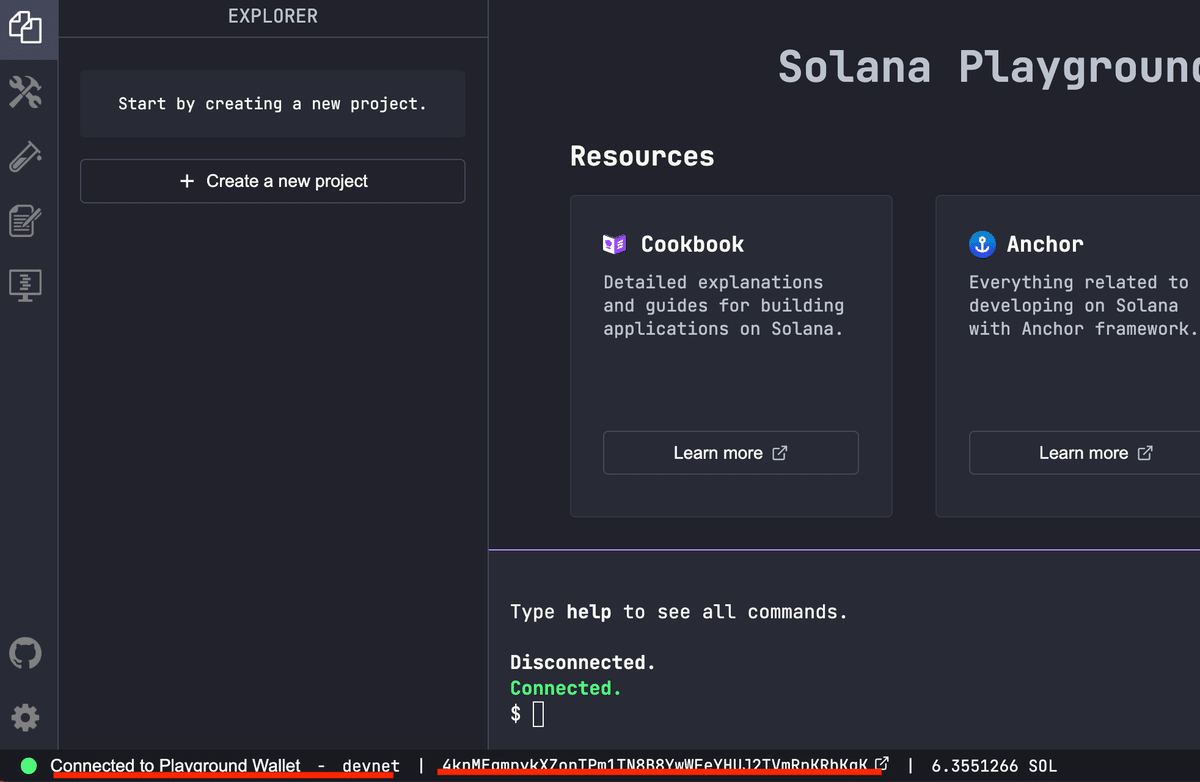Click the green 'Connected.' terminal line
1200x782 pixels.
pos(565,688)
